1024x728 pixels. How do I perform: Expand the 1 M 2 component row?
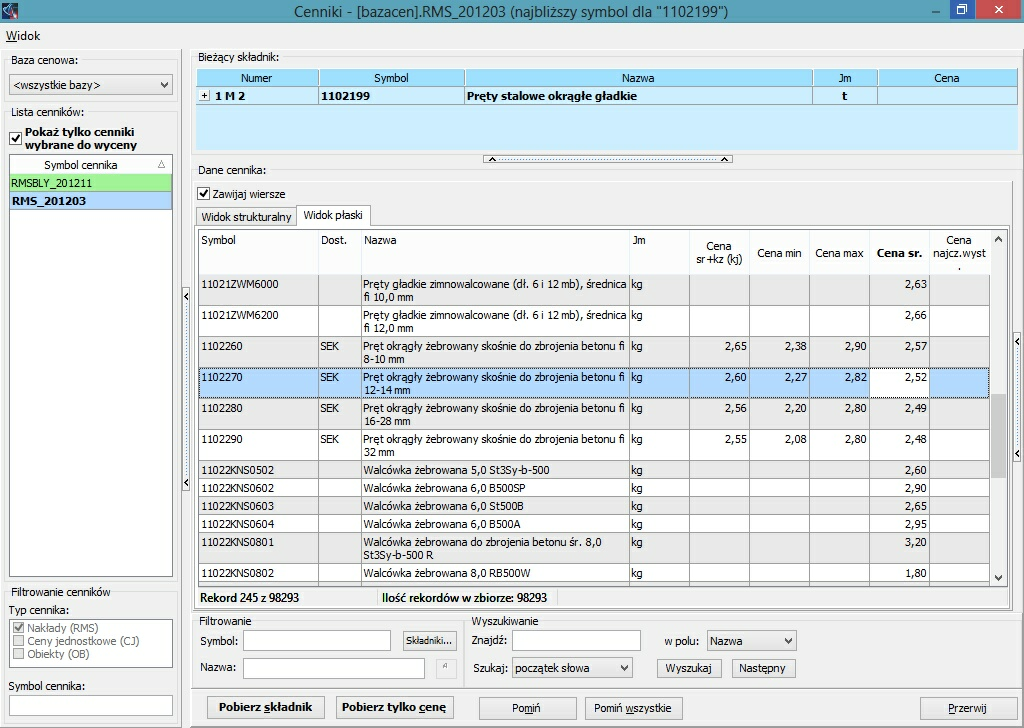(x=204, y=96)
